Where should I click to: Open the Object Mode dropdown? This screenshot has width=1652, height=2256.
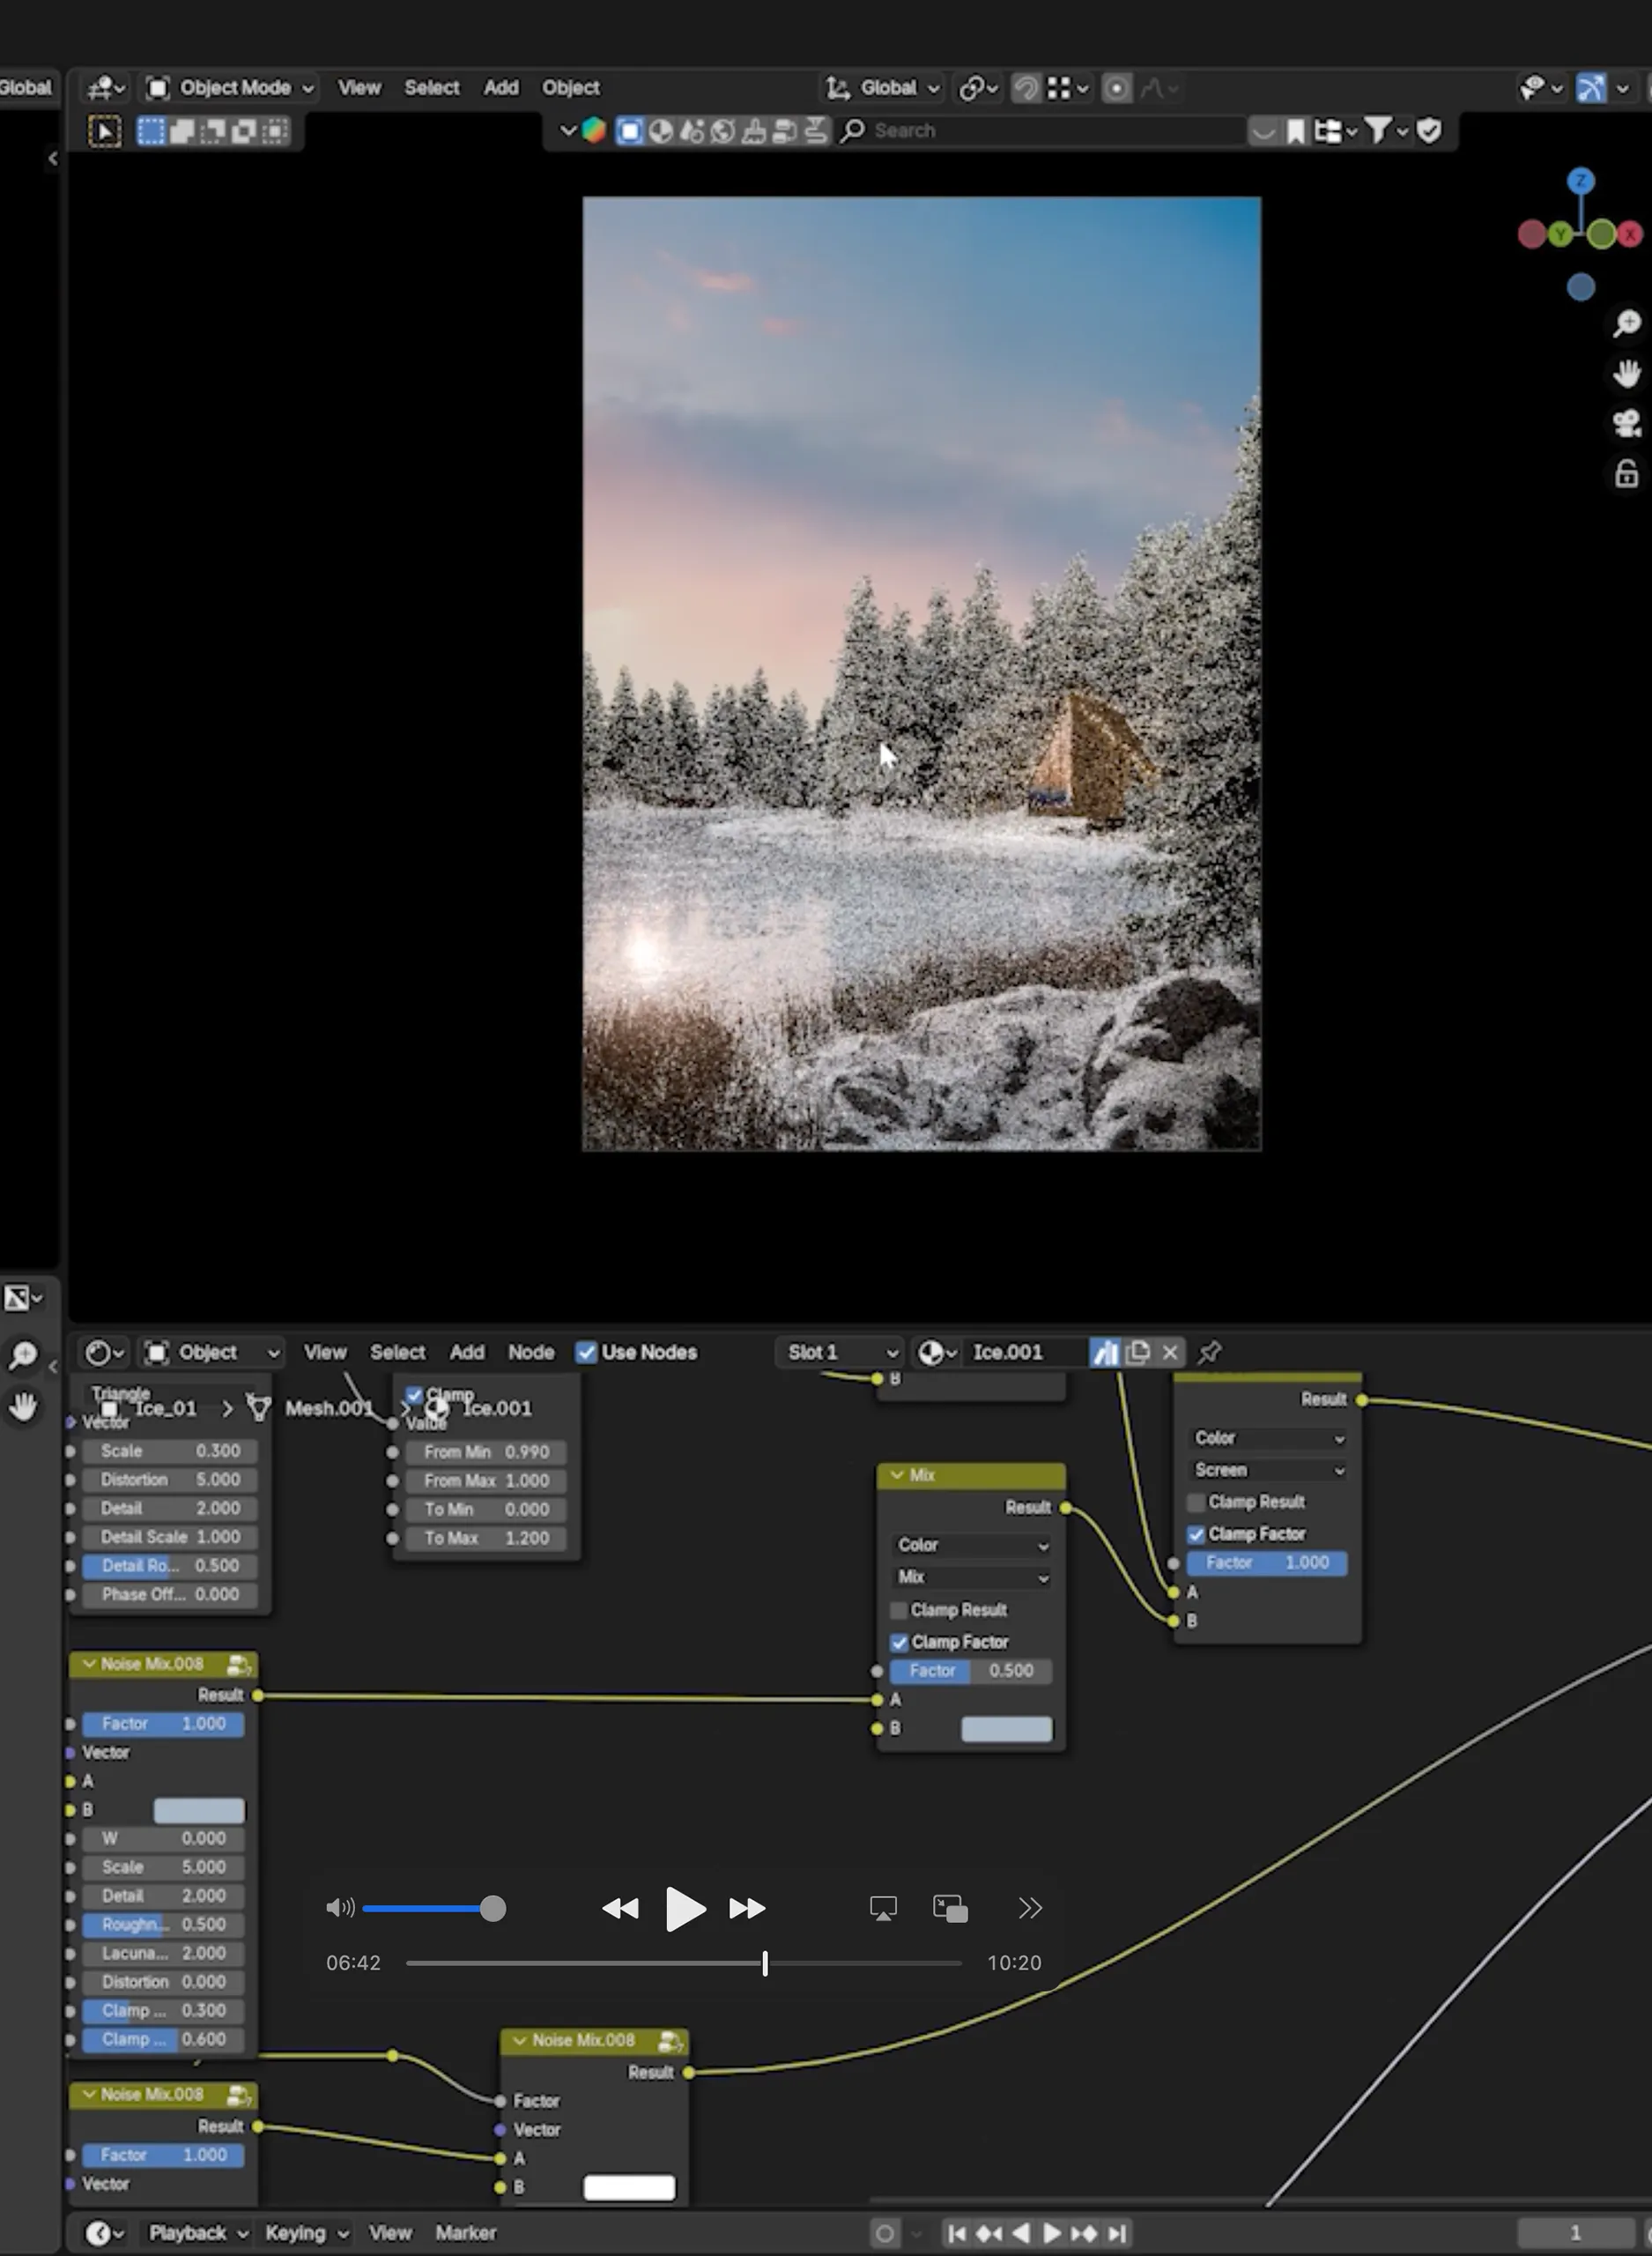point(231,88)
